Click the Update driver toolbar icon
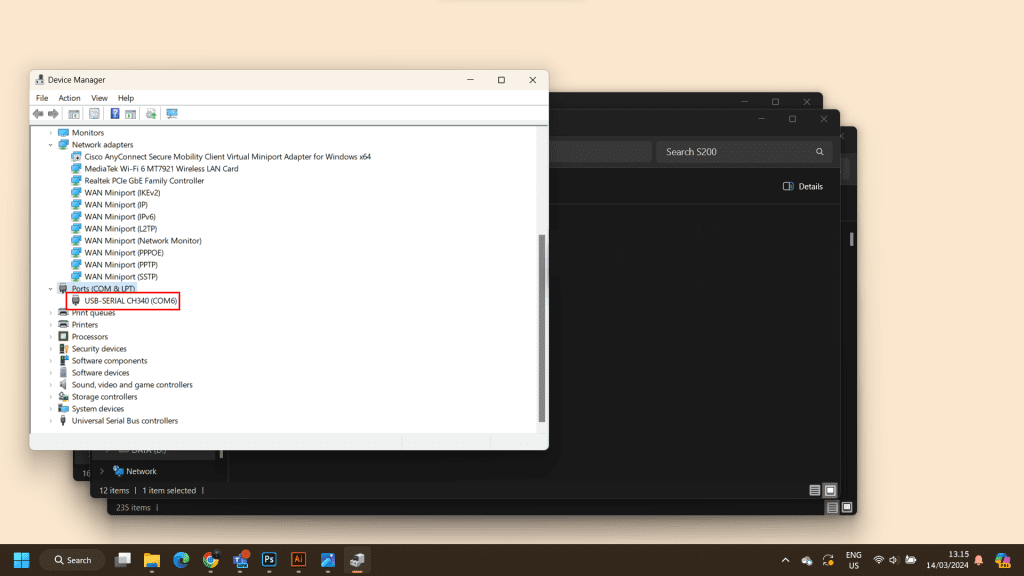The image size is (1024, 576). [151, 114]
